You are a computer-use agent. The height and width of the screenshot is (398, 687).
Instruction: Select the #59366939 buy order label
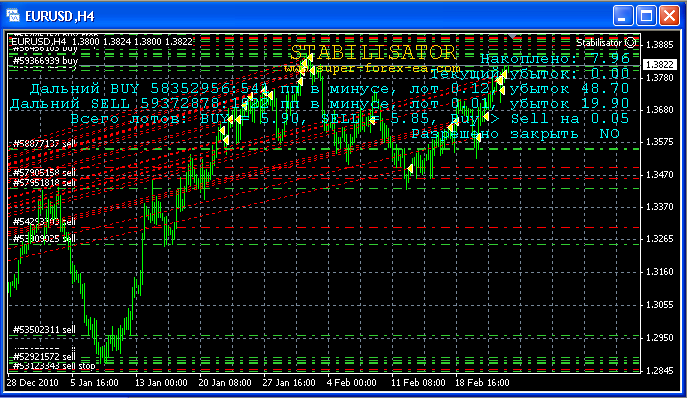[45, 61]
